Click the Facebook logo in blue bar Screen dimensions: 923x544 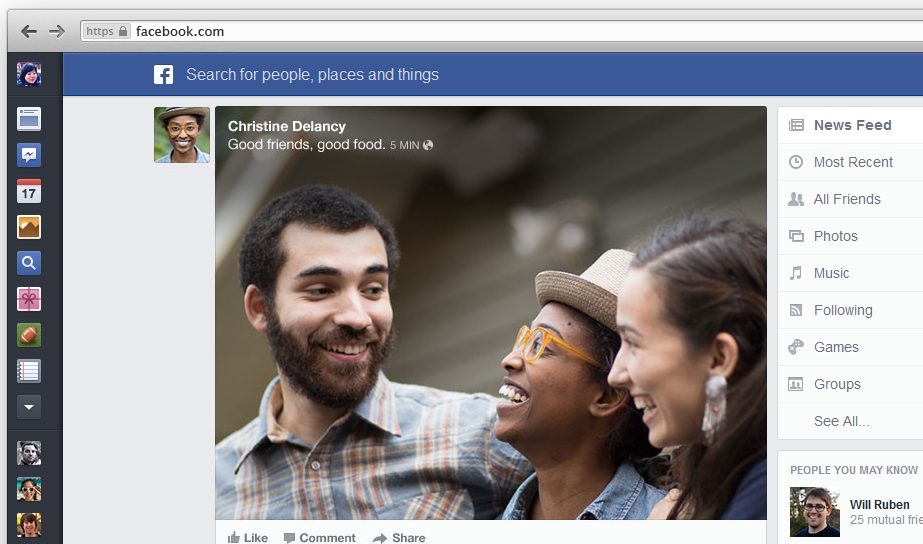point(164,75)
